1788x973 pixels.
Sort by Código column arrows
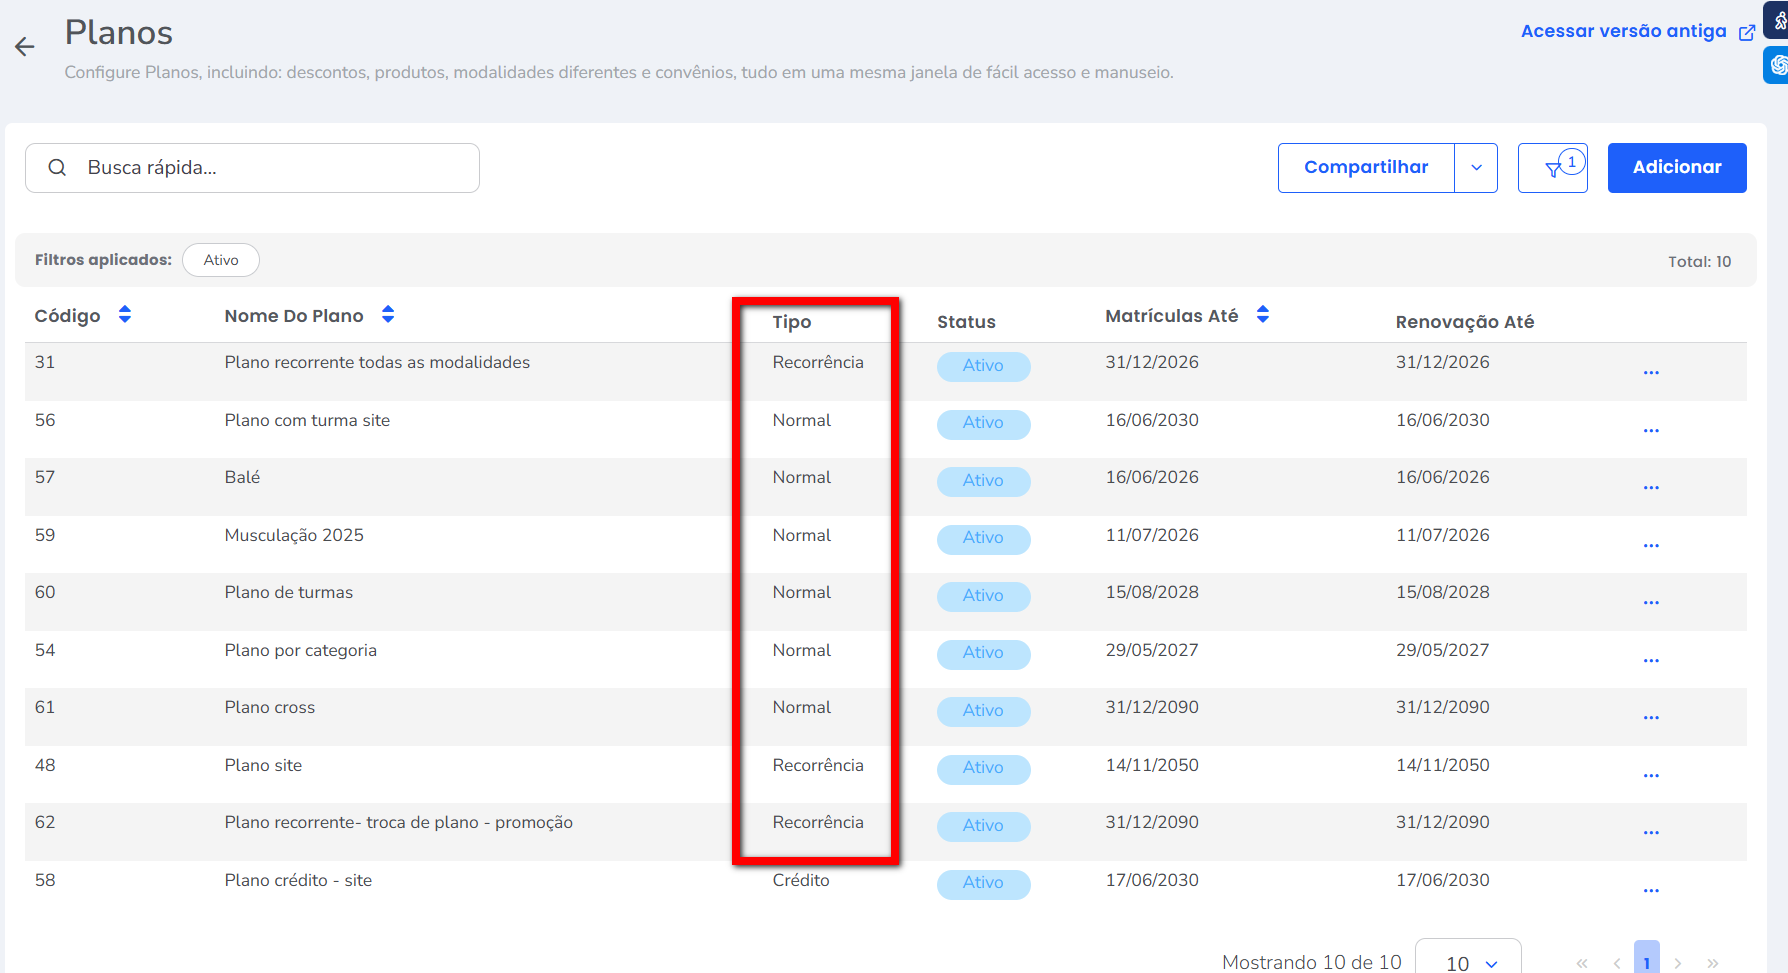pyautogui.click(x=125, y=315)
